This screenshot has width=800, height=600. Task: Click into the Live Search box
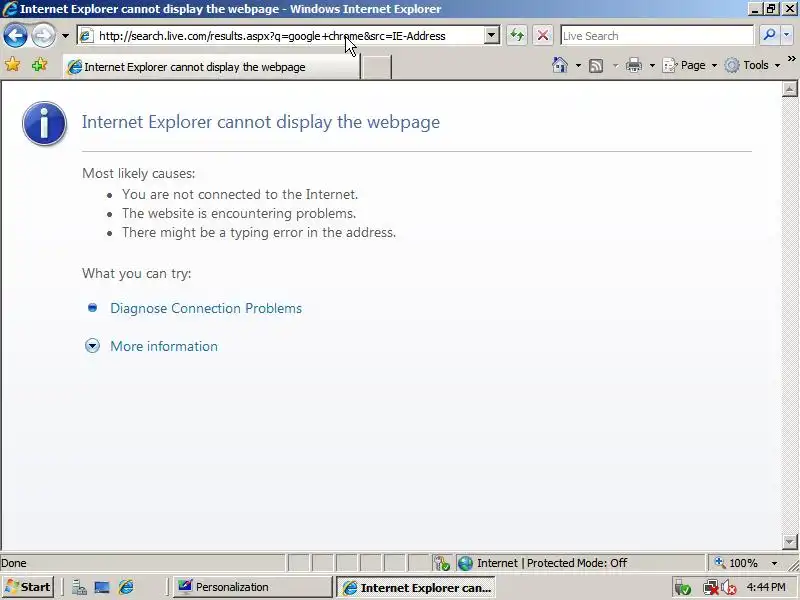coord(657,36)
